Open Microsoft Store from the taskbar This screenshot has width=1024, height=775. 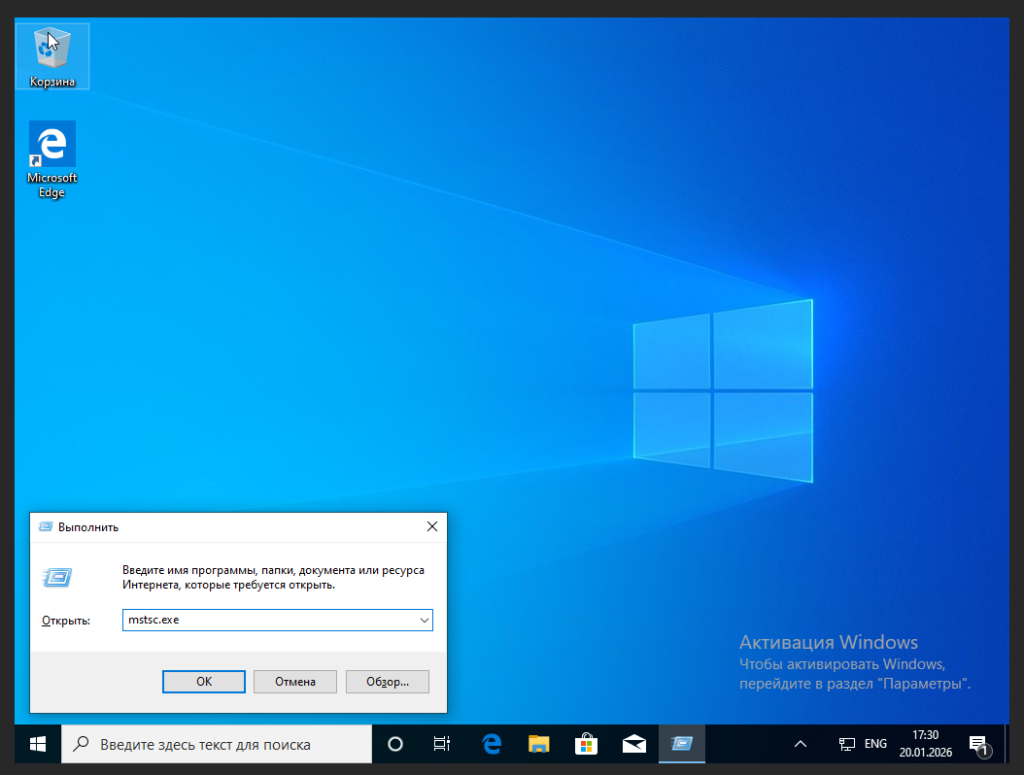[586, 744]
